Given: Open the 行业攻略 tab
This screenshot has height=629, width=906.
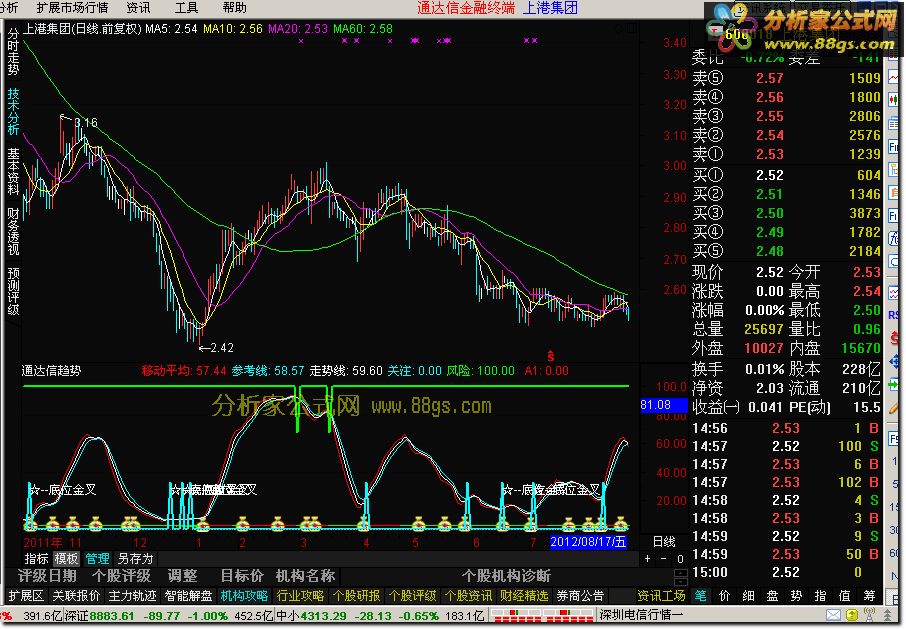Looking at the screenshot, I should tap(300, 595).
